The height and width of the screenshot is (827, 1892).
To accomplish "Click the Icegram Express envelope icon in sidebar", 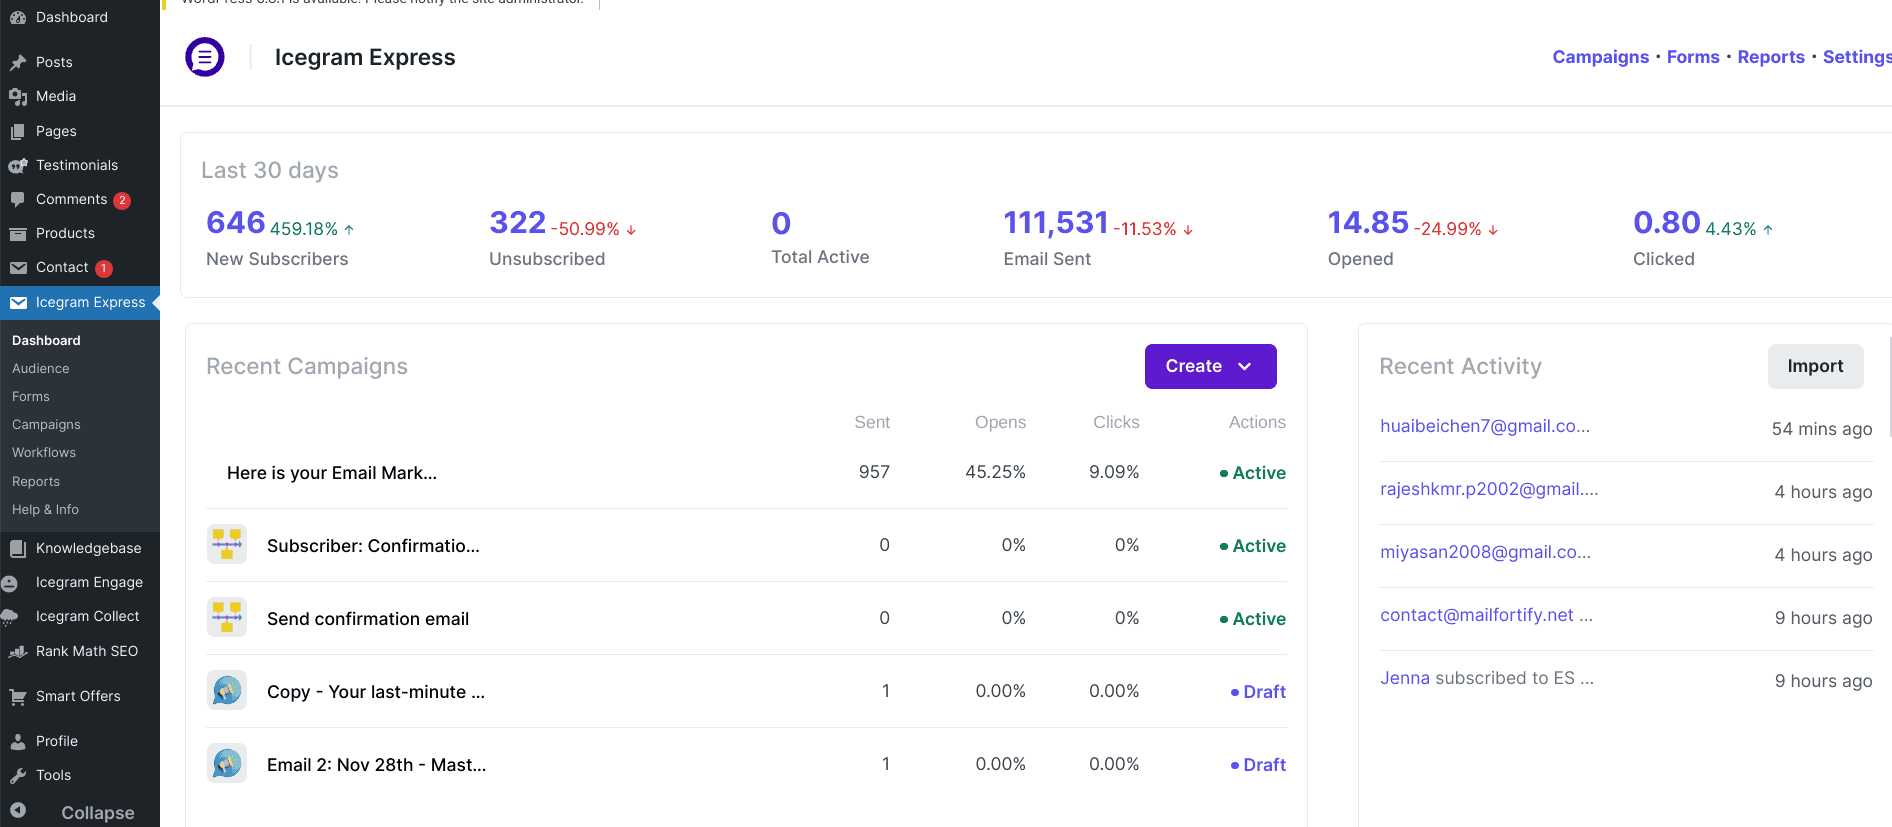I will [x=18, y=302].
